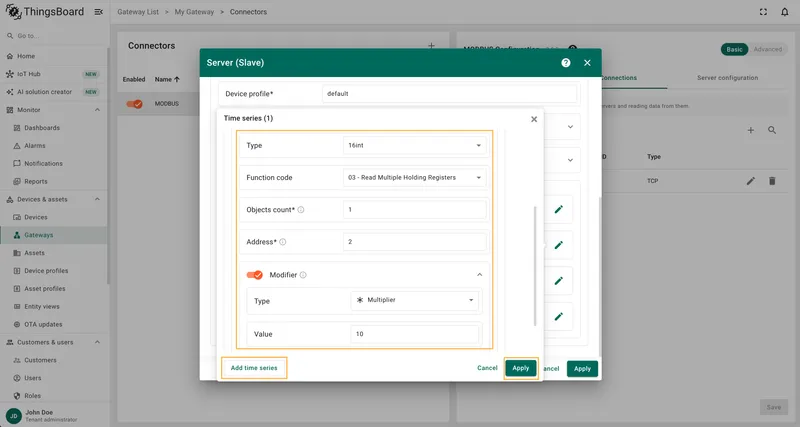Add a new server plus icon
Screen dimensions: 800x427
[751, 131]
